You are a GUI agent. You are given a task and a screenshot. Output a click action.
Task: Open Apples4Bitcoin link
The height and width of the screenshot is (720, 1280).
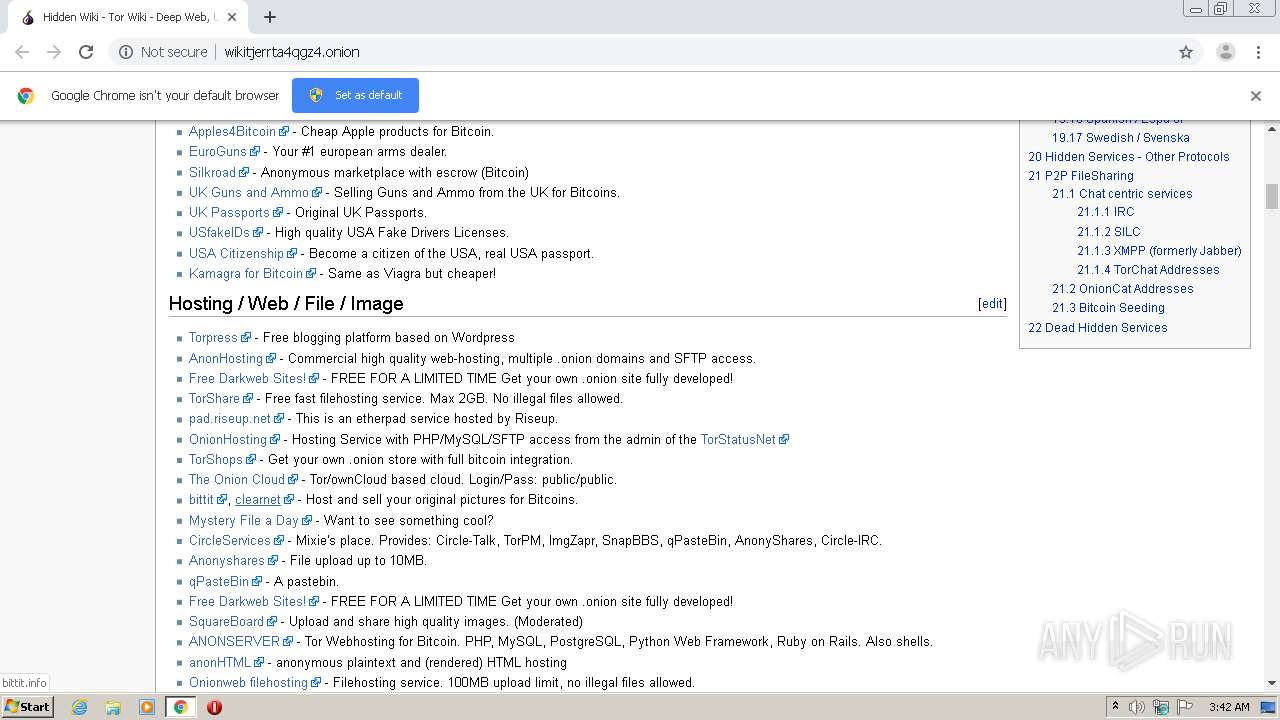(x=232, y=131)
